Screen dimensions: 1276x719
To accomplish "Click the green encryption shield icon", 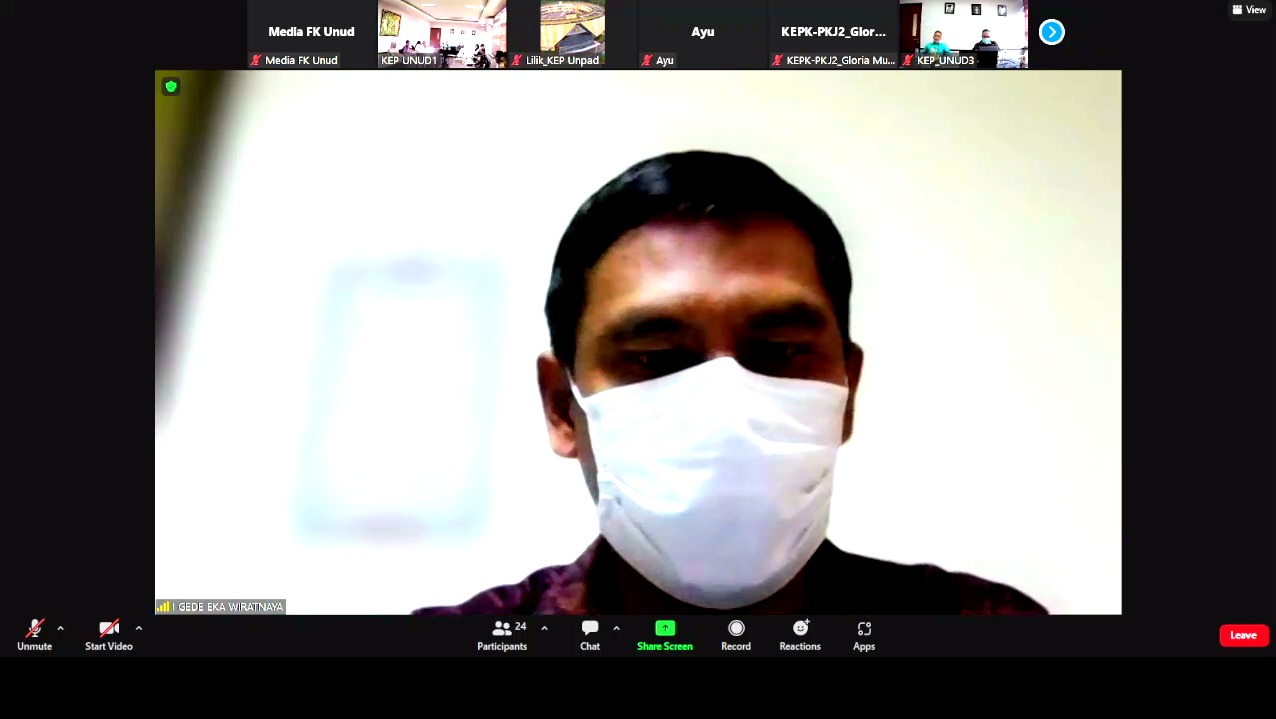I will click(171, 87).
